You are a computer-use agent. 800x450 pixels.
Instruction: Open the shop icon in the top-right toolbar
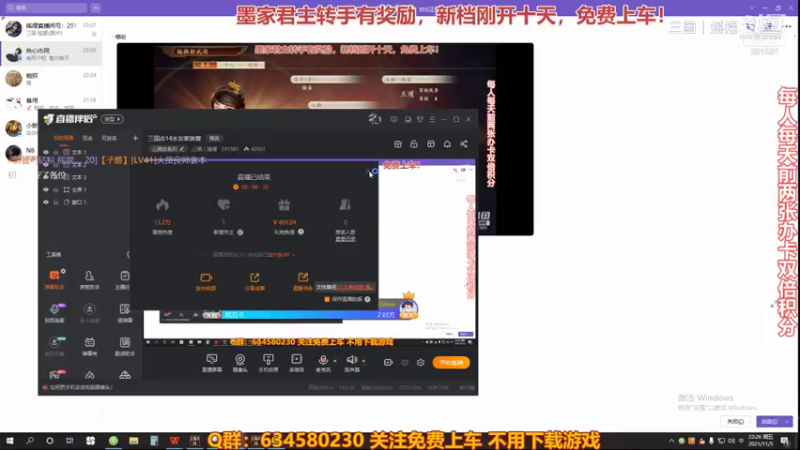(398, 144)
